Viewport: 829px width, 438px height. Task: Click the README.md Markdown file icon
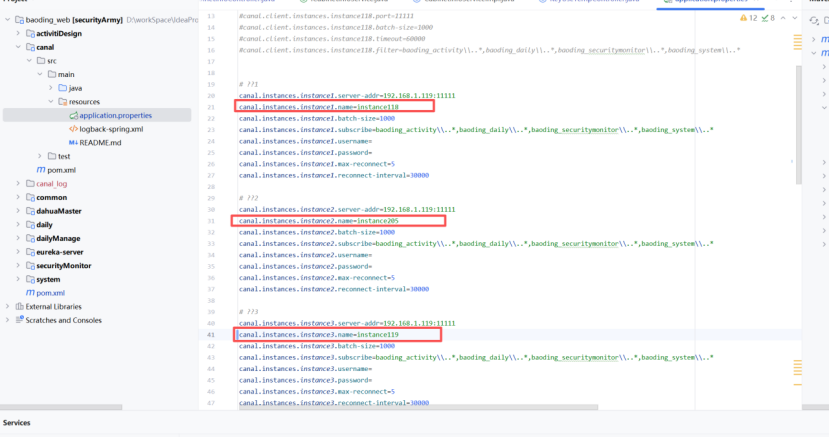[x=73, y=143]
